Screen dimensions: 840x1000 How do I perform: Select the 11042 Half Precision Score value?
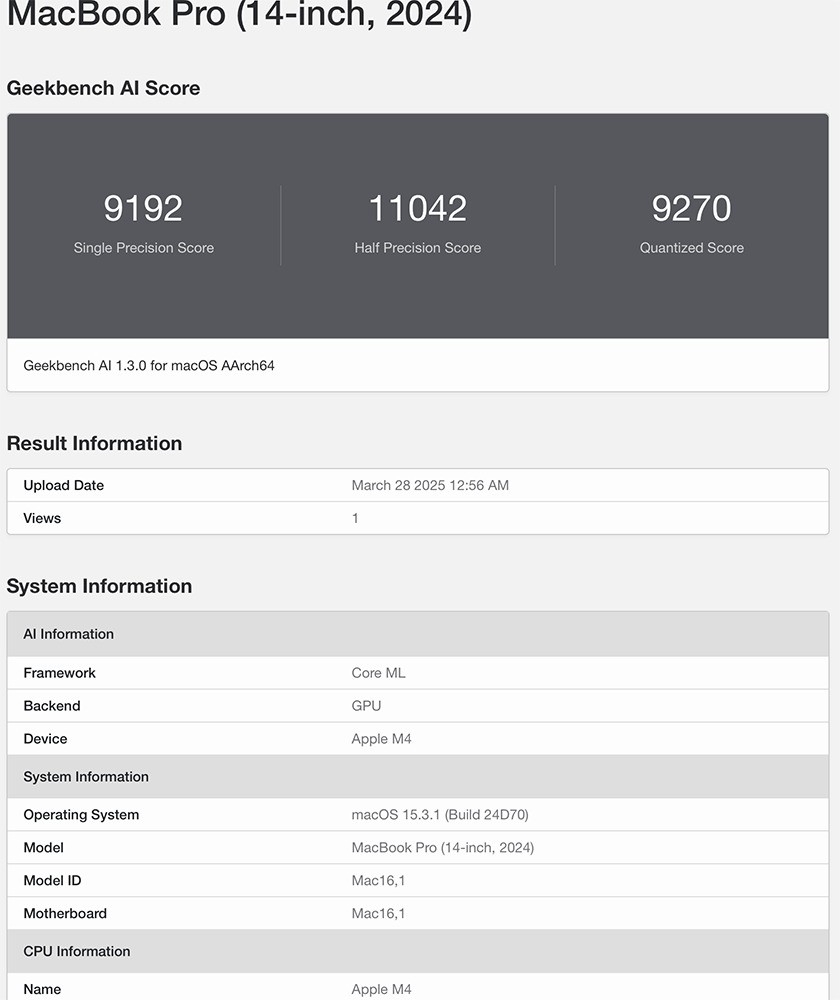pyautogui.click(x=417, y=208)
